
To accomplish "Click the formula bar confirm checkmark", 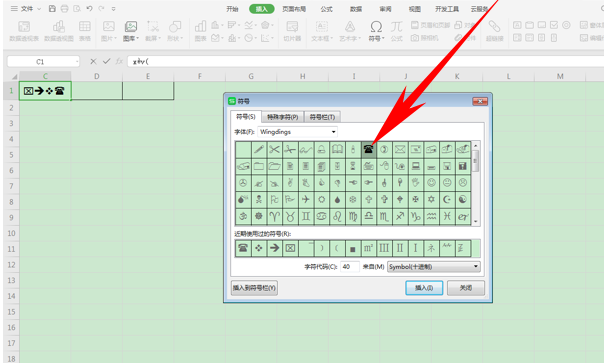I will coord(106,61).
